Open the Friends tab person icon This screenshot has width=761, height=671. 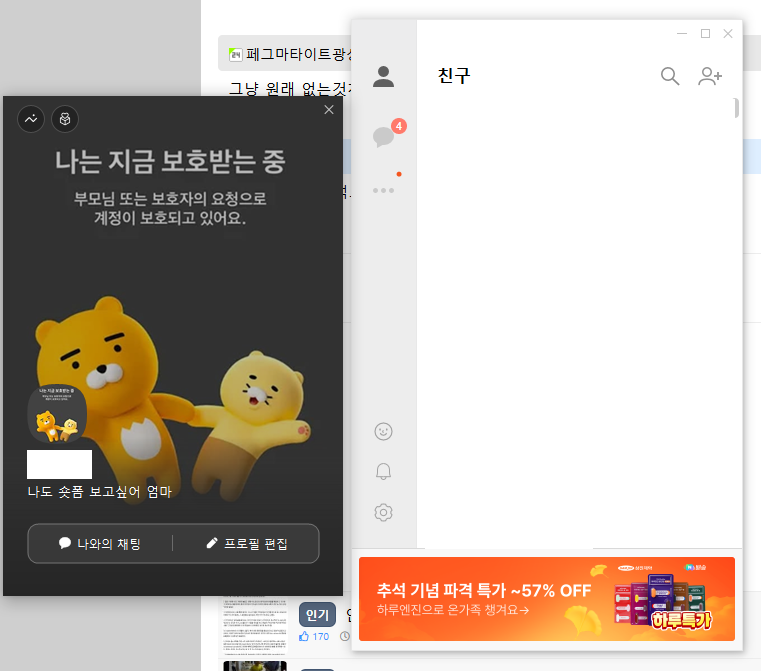(383, 77)
